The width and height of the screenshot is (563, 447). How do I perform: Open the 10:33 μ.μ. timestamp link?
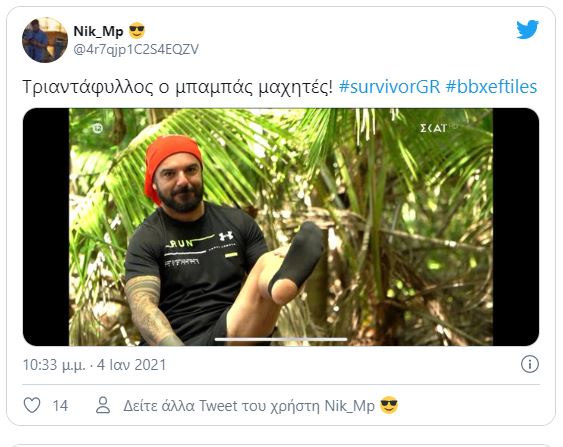pyautogui.click(x=54, y=365)
